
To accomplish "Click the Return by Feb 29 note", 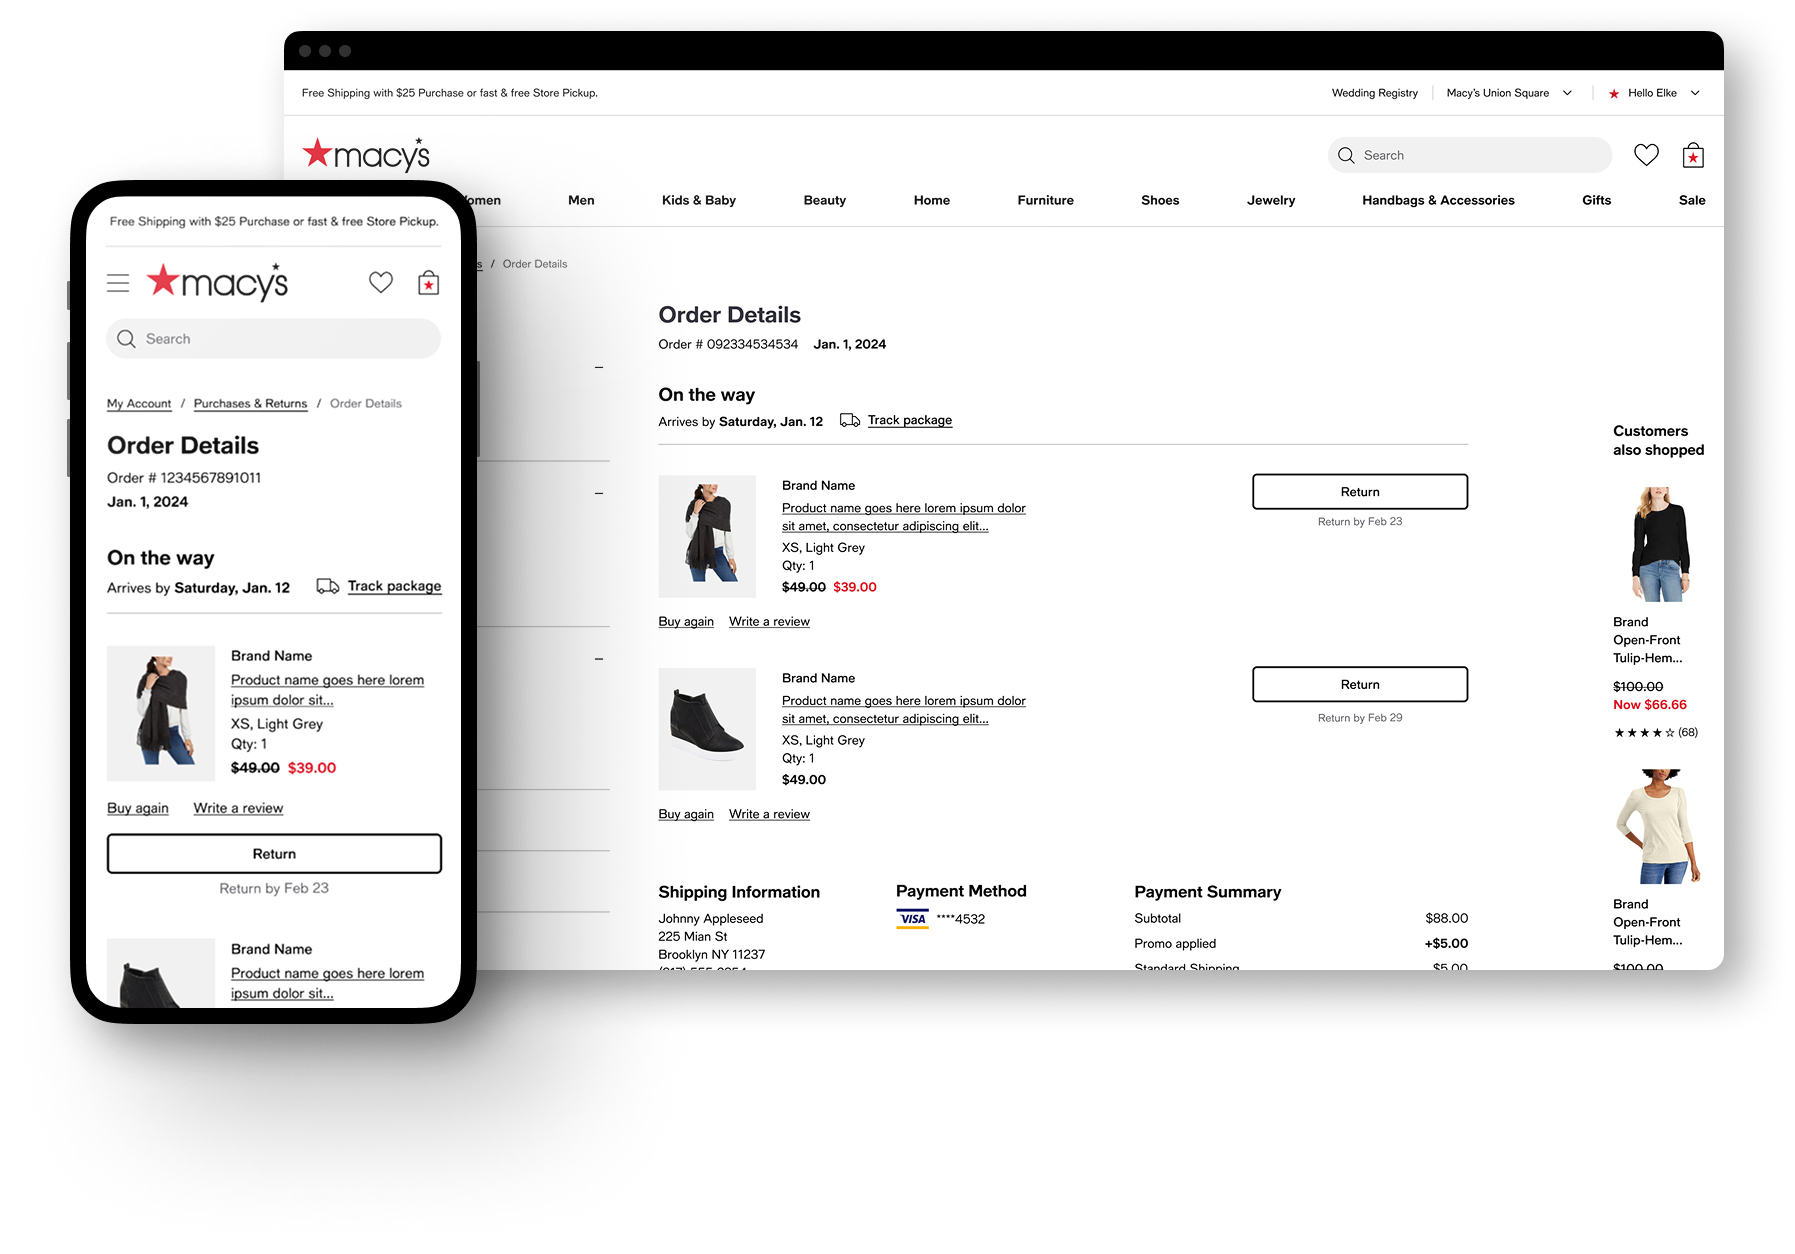I will pyautogui.click(x=1360, y=718).
